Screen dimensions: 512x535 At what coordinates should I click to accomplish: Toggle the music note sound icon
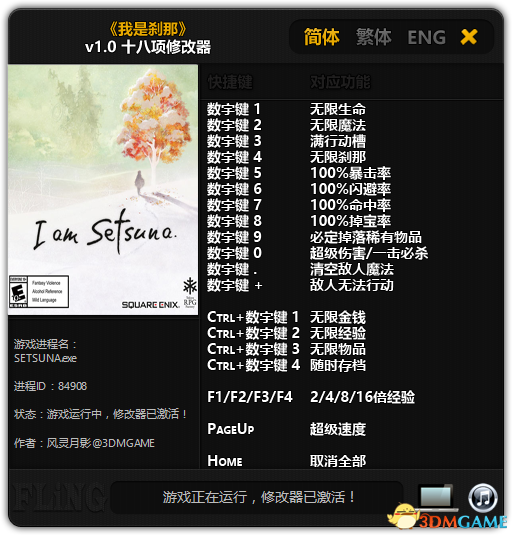(483, 497)
